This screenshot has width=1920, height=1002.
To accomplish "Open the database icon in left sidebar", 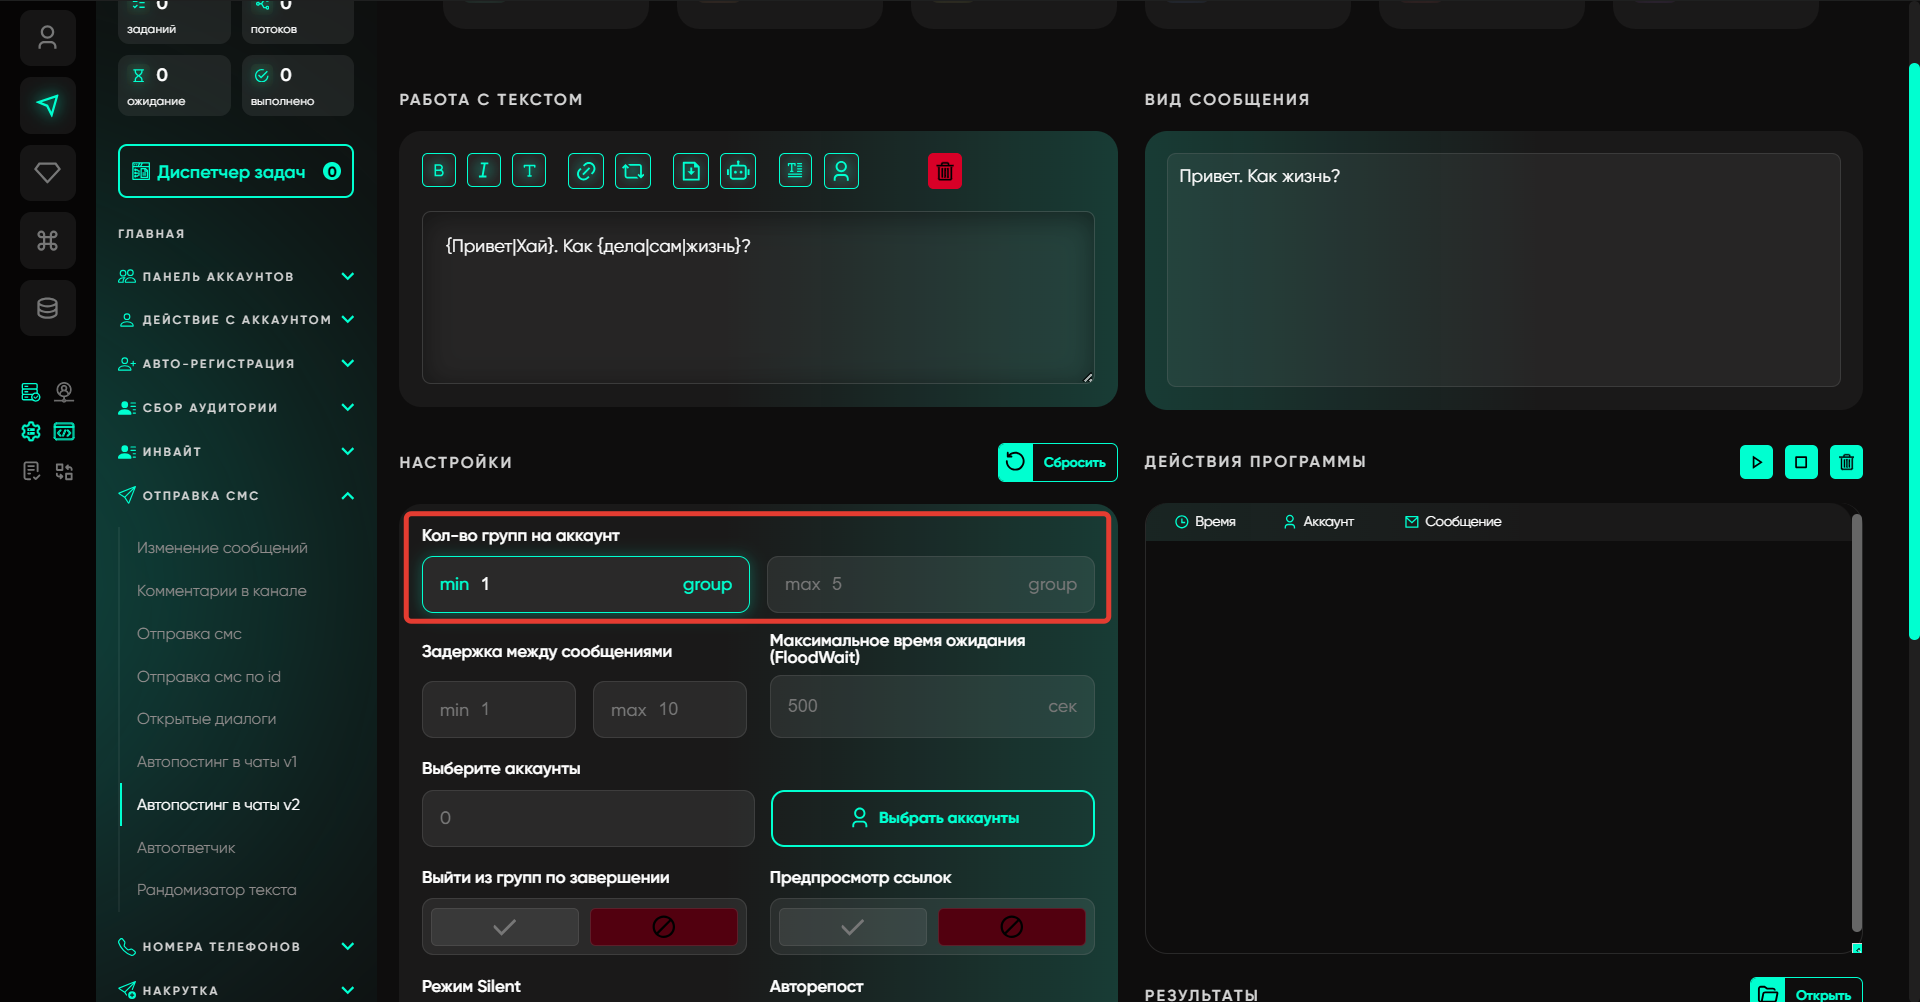I will point(47,308).
